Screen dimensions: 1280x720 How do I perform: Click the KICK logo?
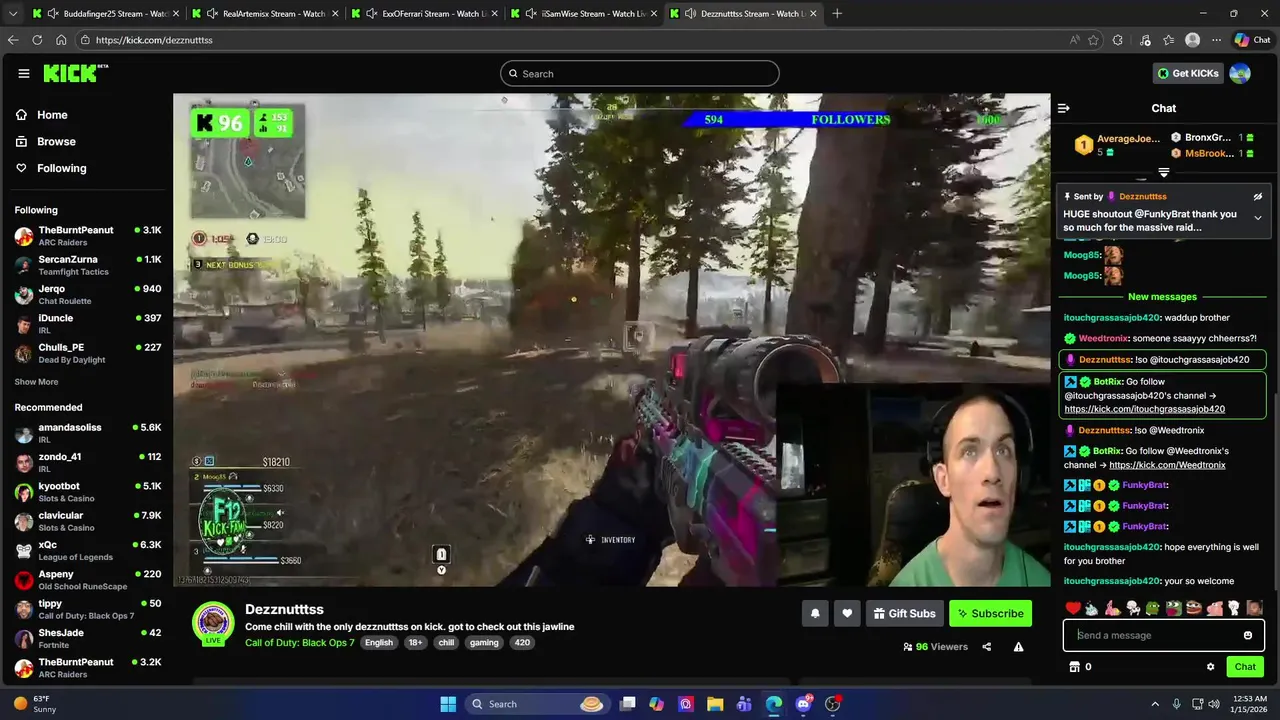pyautogui.click(x=75, y=73)
